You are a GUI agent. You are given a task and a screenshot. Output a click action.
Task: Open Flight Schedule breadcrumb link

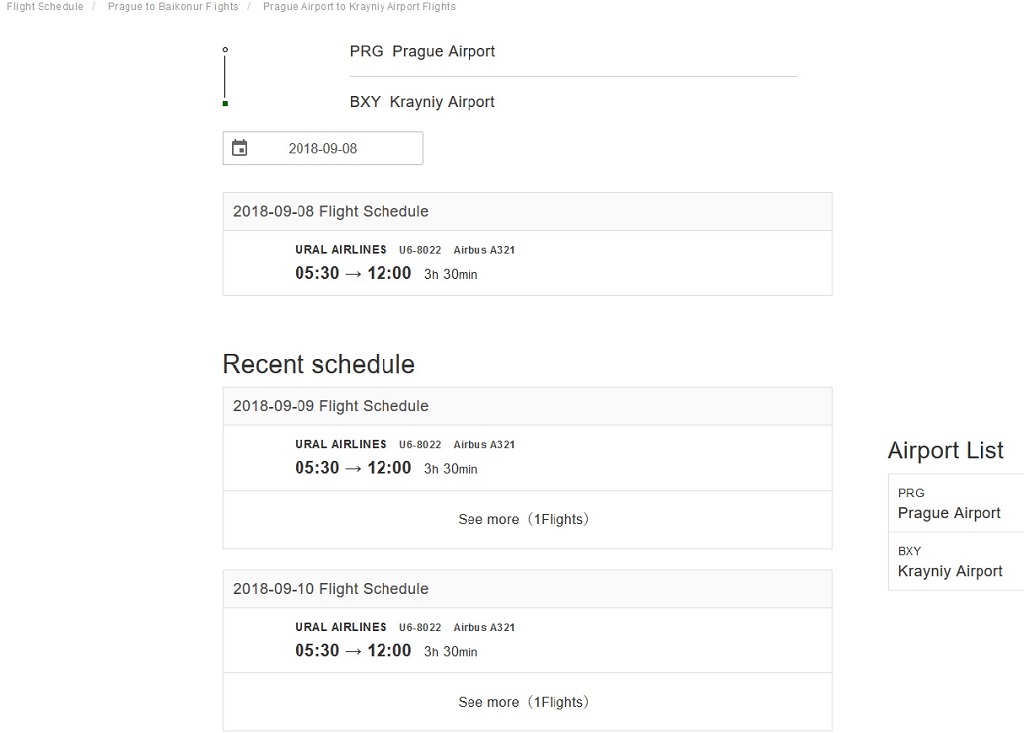[45, 7]
